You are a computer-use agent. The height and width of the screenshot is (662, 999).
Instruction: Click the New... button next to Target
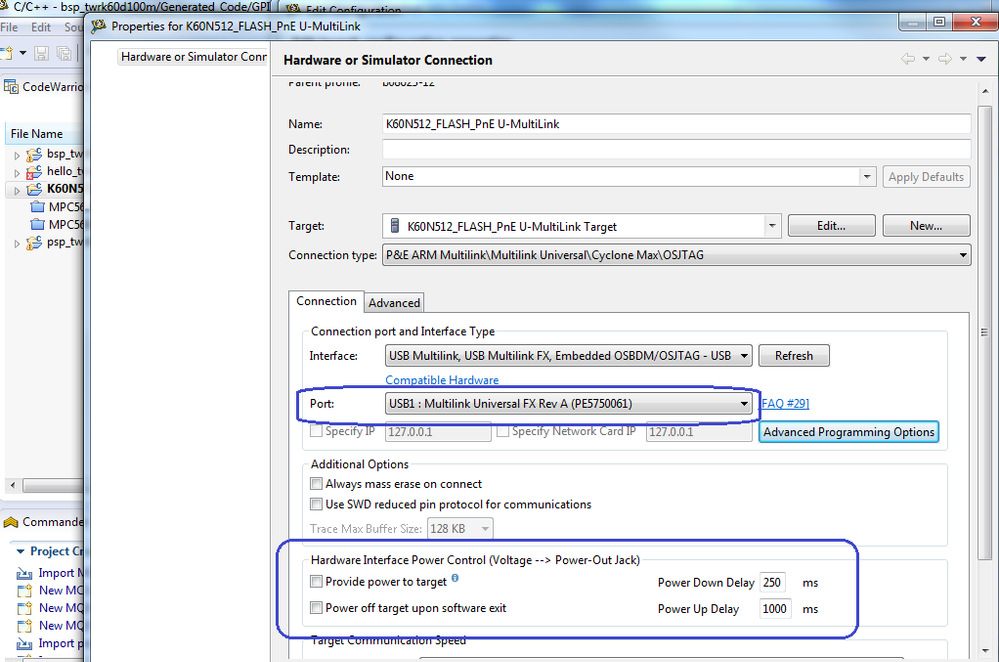[926, 226]
